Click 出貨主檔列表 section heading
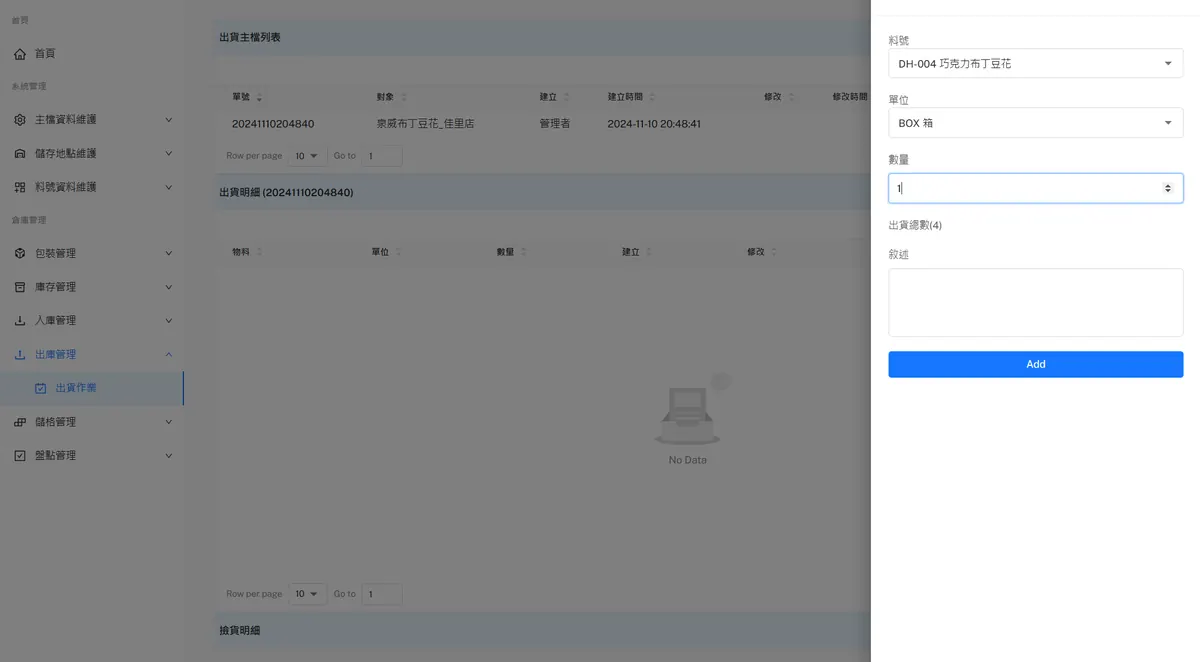1200x662 pixels. point(250,37)
